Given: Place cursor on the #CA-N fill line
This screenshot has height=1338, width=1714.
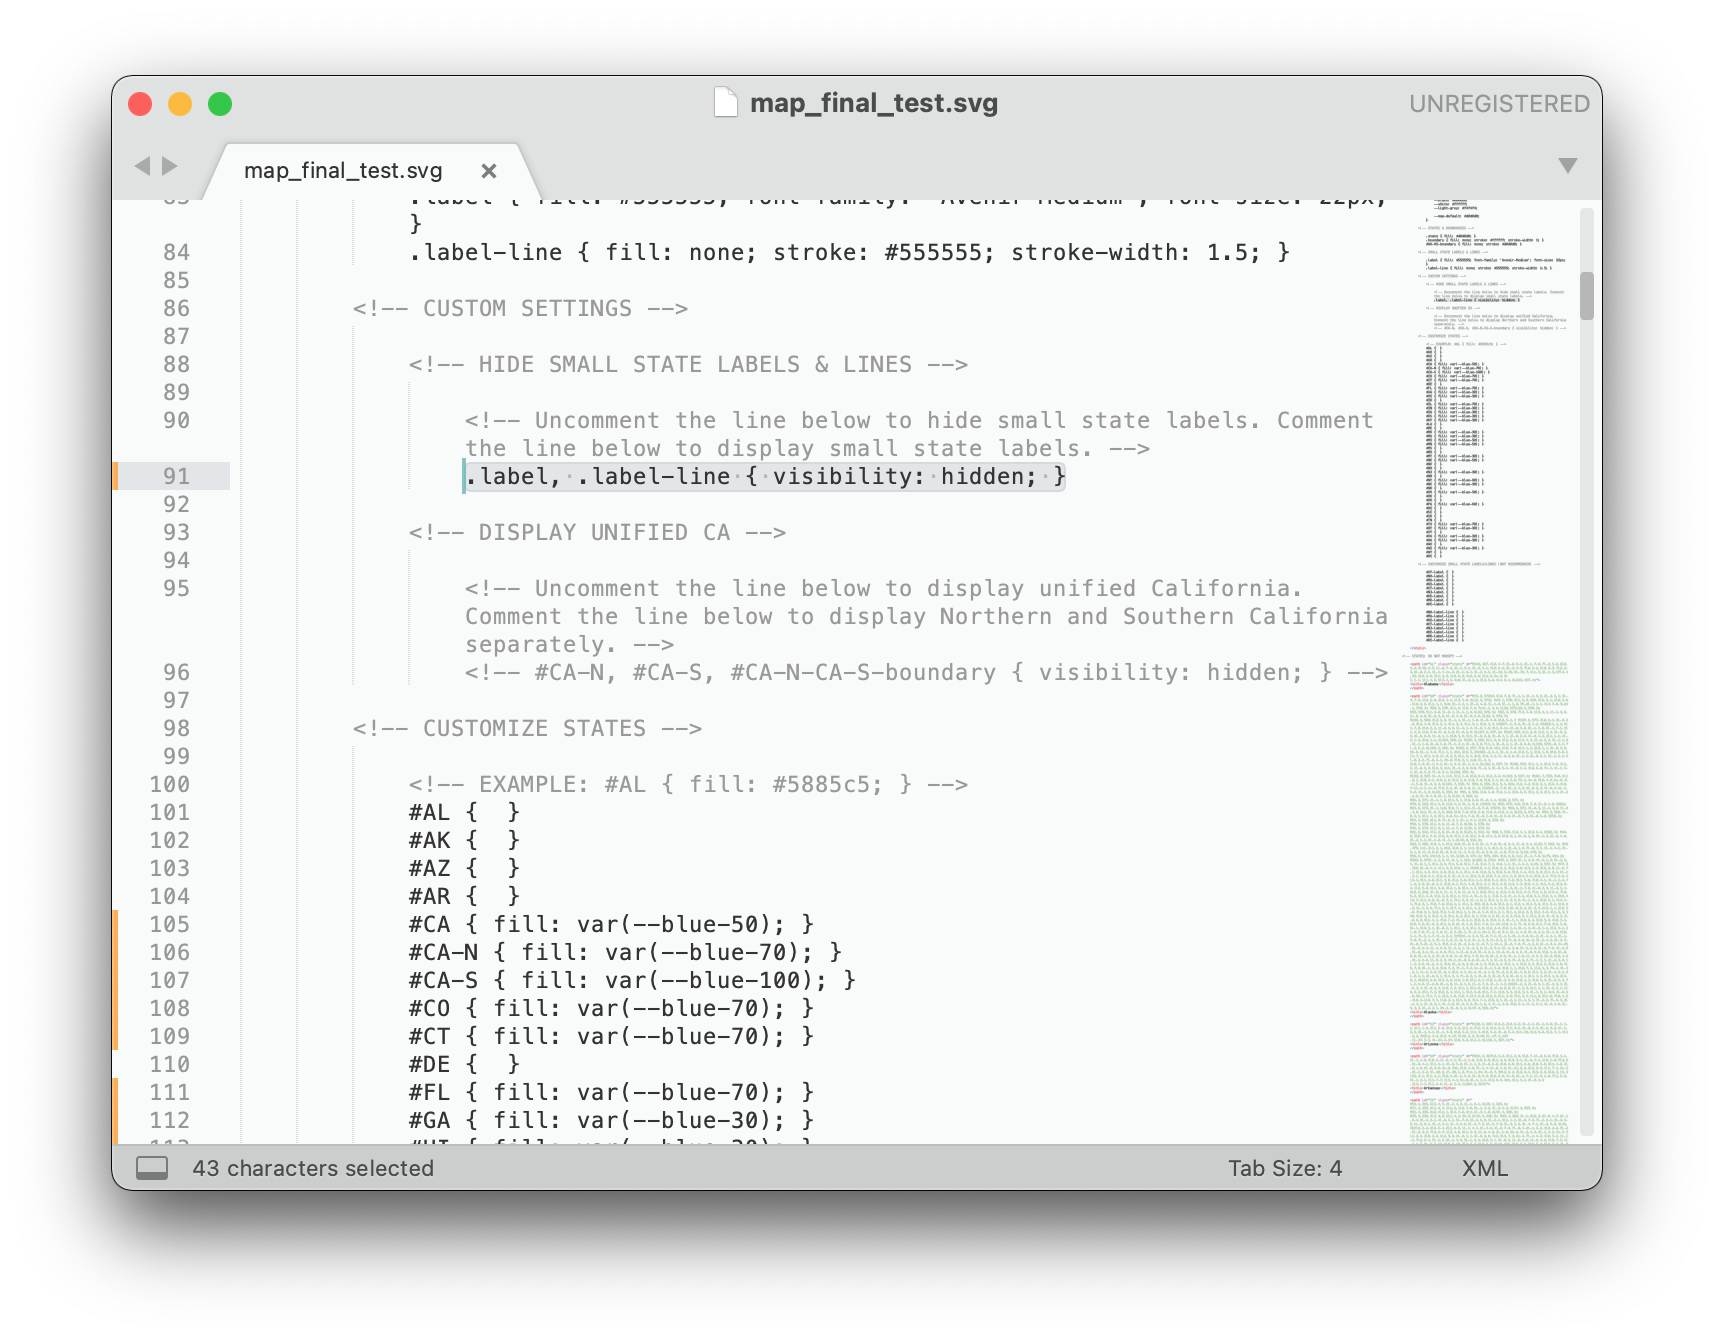Looking at the screenshot, I should (x=625, y=952).
